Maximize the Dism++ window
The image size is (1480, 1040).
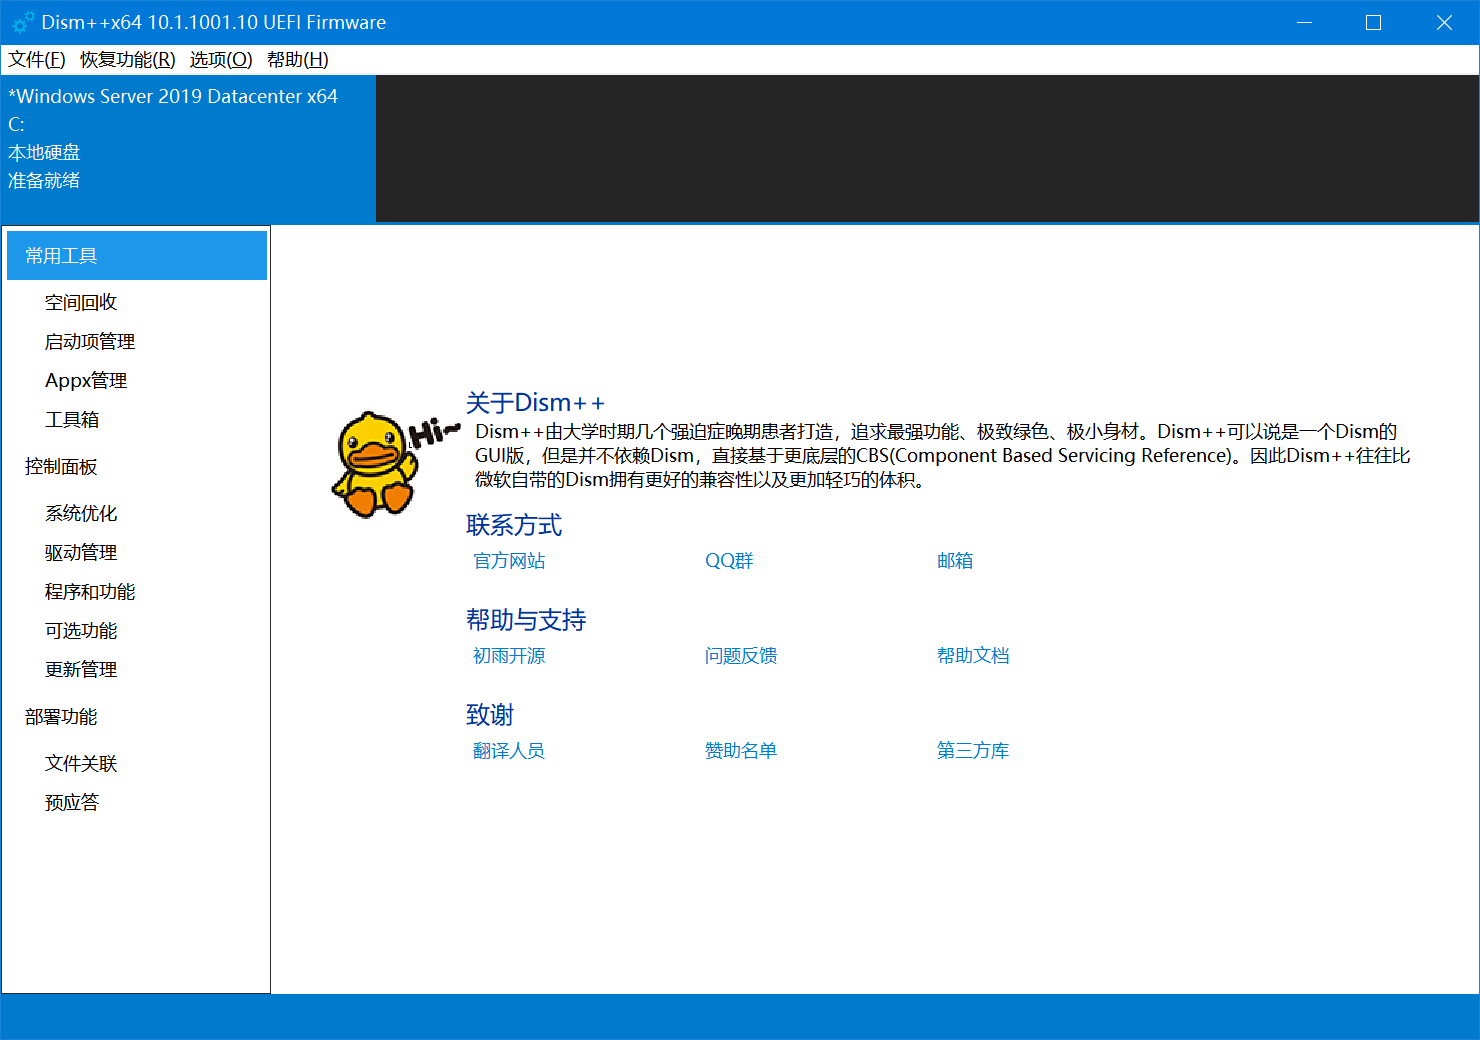[1374, 22]
